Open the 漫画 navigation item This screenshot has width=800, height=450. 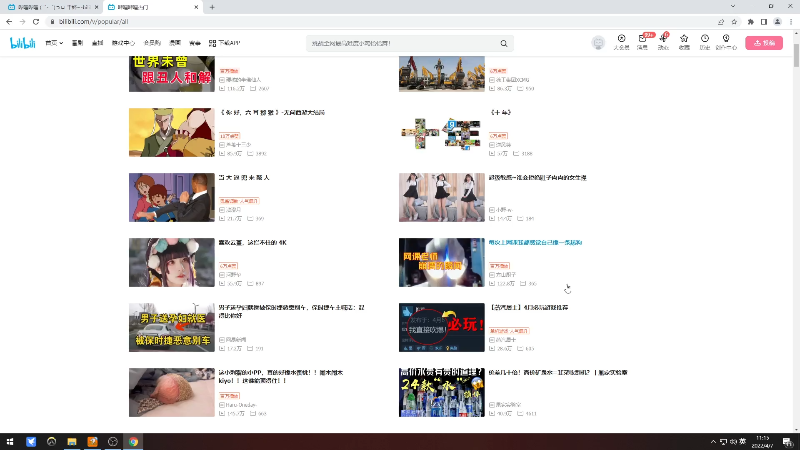point(175,43)
